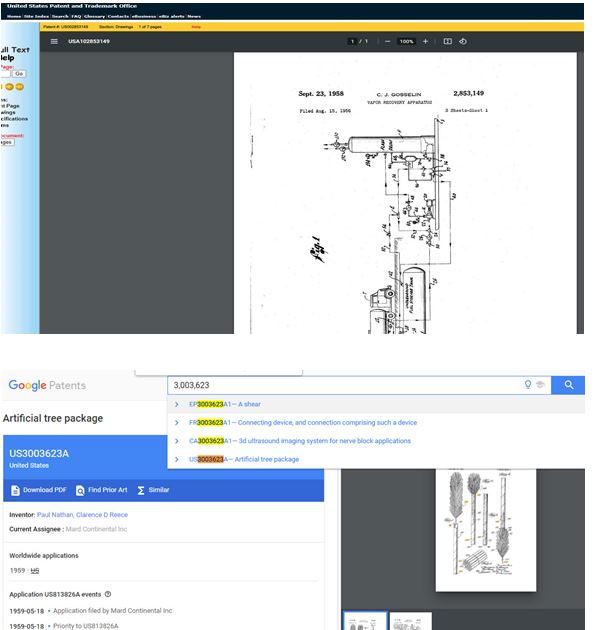Click Mard Continental Inc current assignee text
The image size is (600, 630).
click(x=96, y=529)
